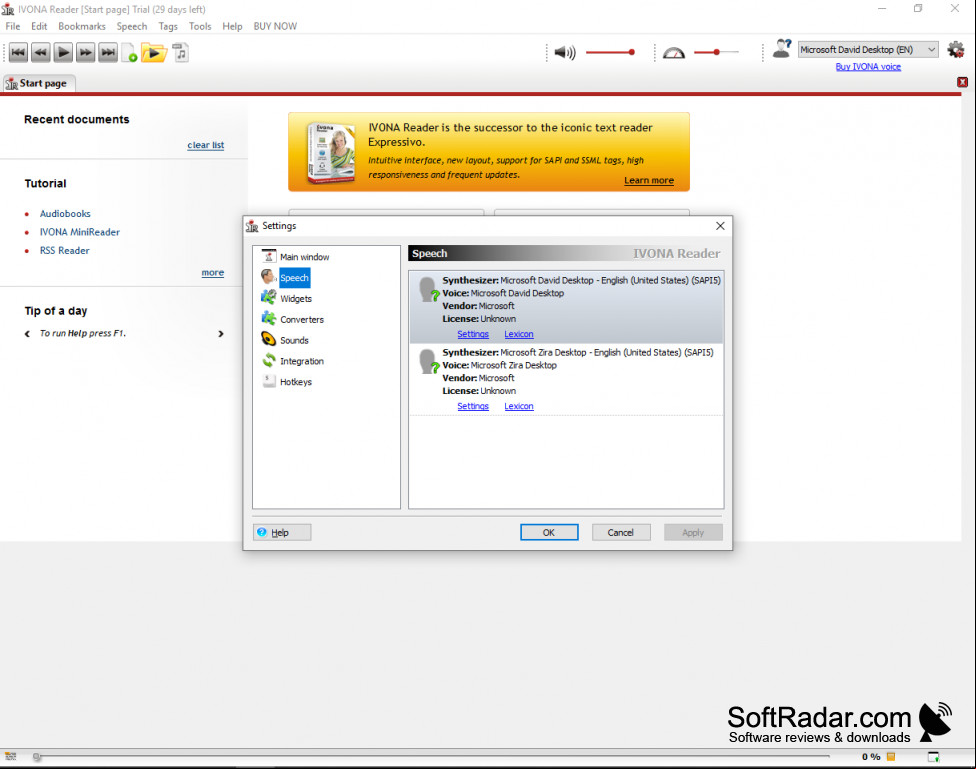
Task: Open the IVONA MiniReader tutorial link
Action: [80, 232]
